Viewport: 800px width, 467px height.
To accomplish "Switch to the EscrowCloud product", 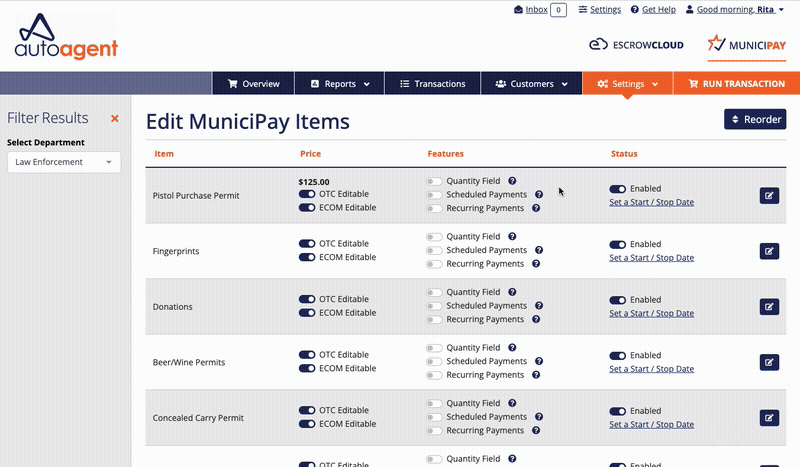I will coord(636,45).
